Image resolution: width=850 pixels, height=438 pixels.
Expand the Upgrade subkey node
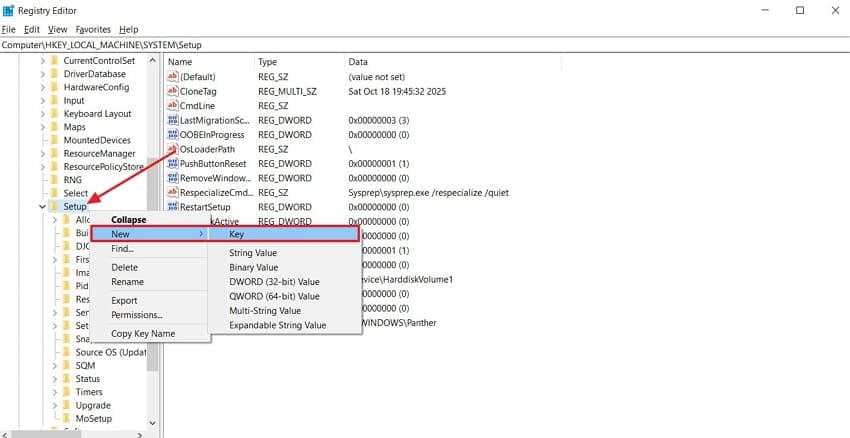pos(55,405)
